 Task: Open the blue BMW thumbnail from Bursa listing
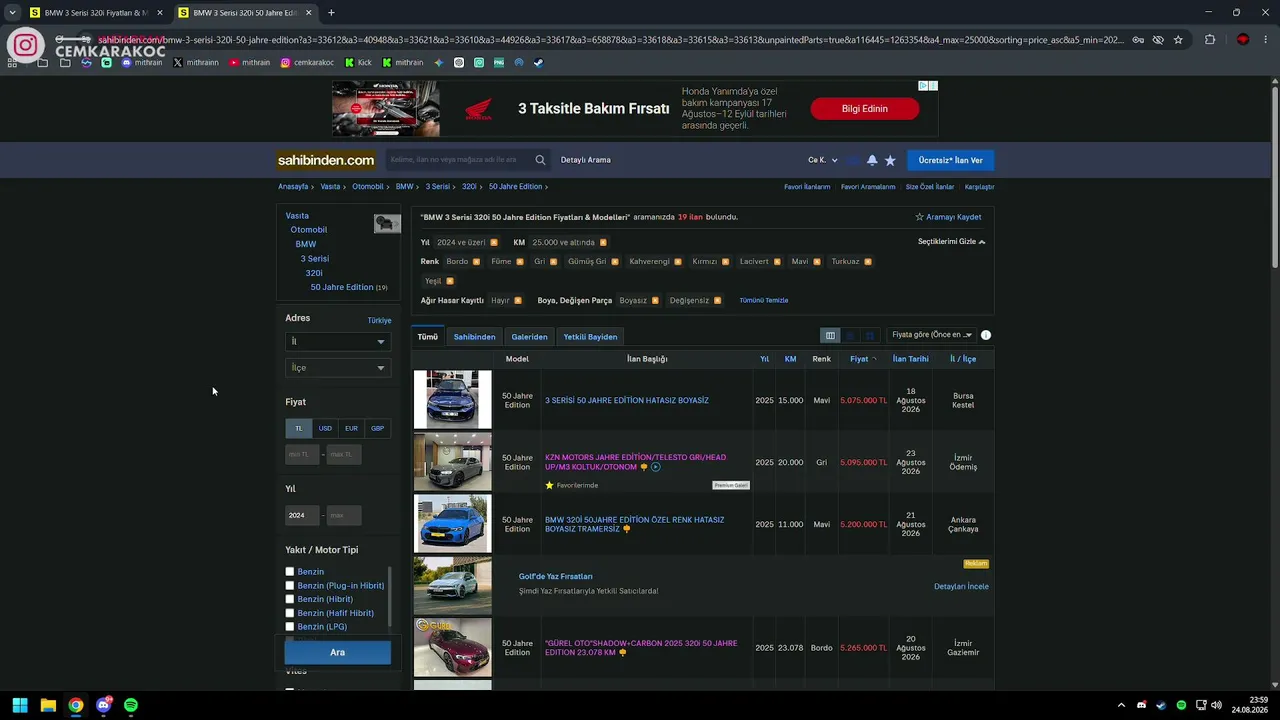click(453, 399)
